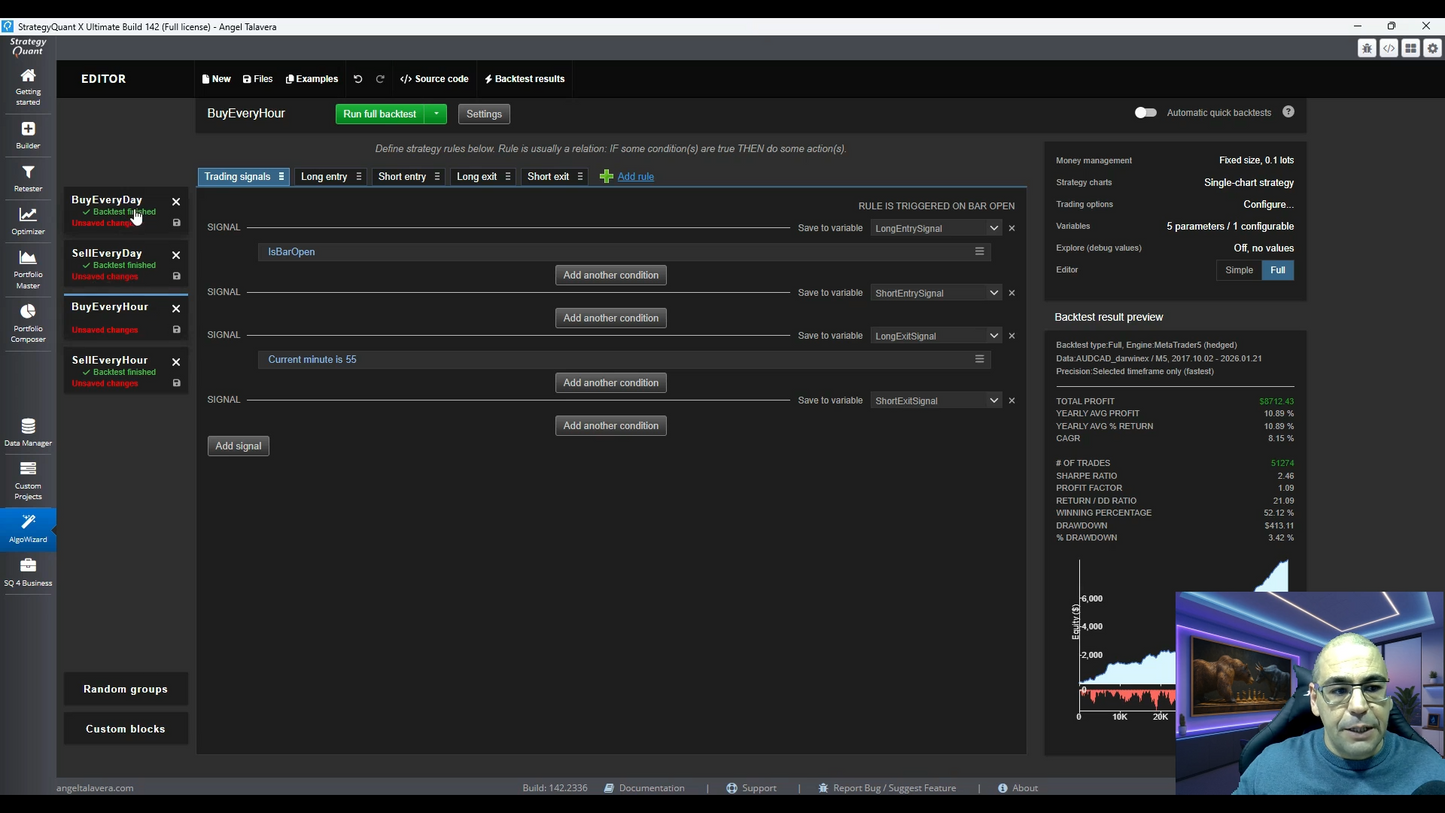The image size is (1445, 813).
Task: Open the Examples menu
Action: (x=312, y=79)
